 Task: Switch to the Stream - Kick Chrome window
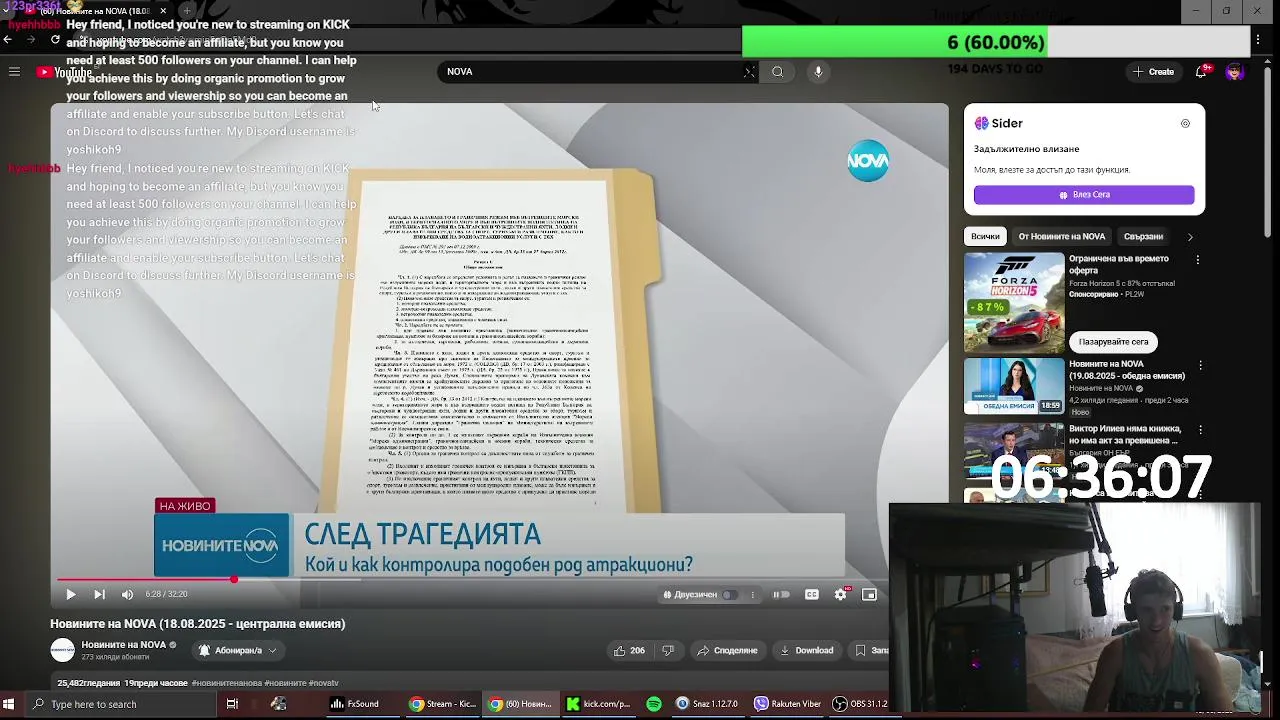(443, 704)
